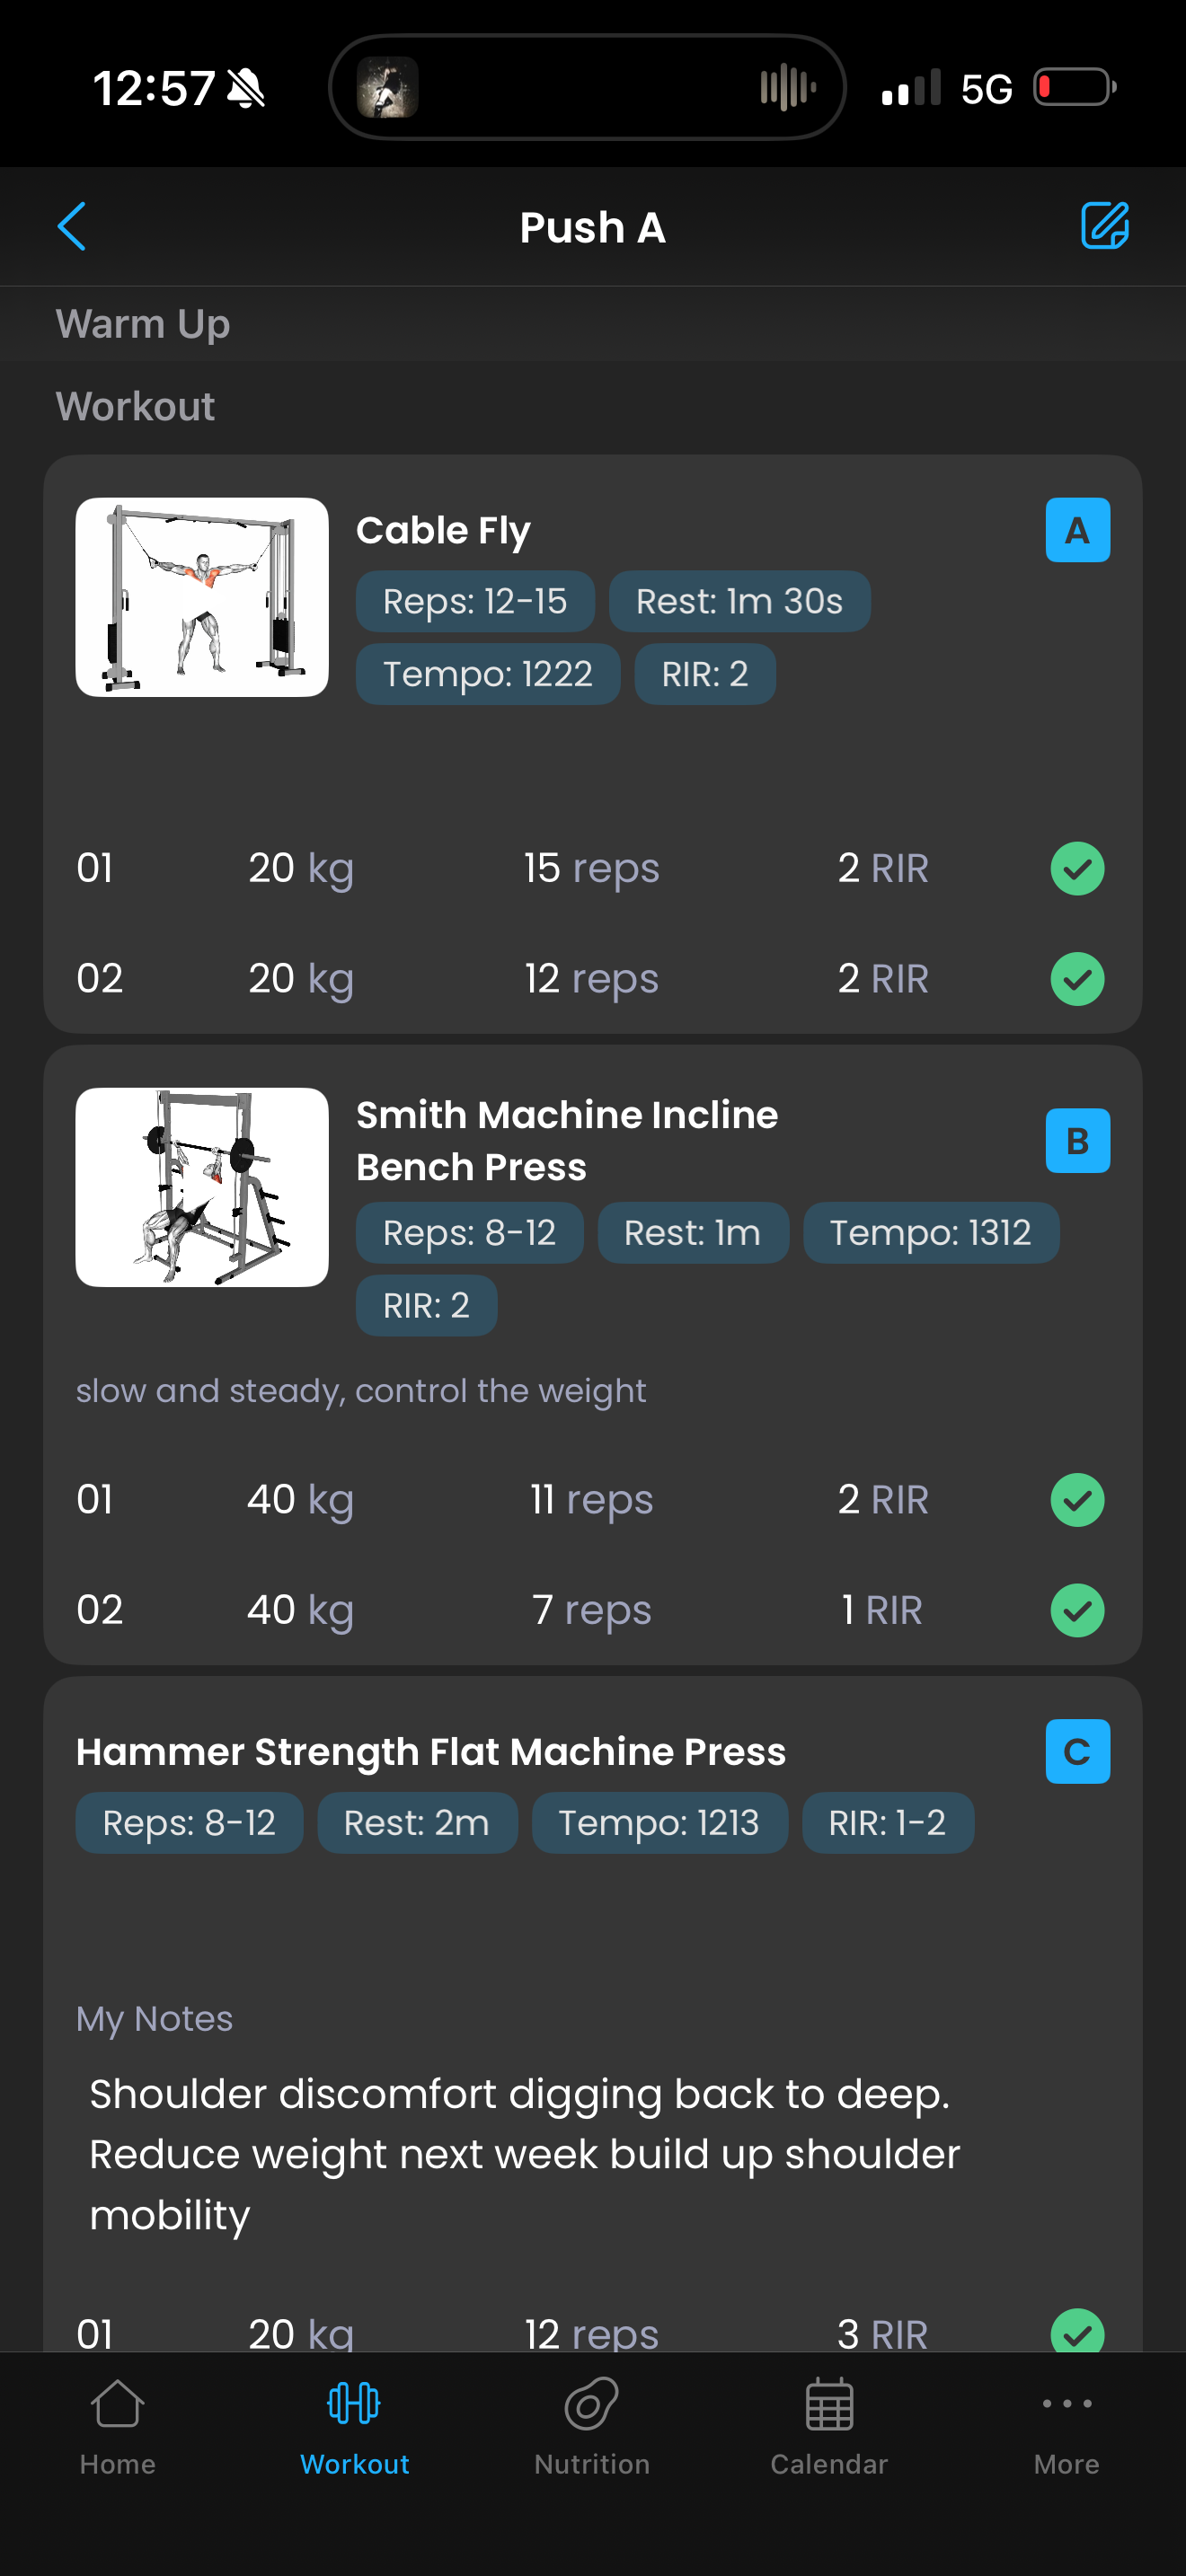
Task: Tap the blue B badge on Smith Machine
Action: pyautogui.click(x=1077, y=1140)
